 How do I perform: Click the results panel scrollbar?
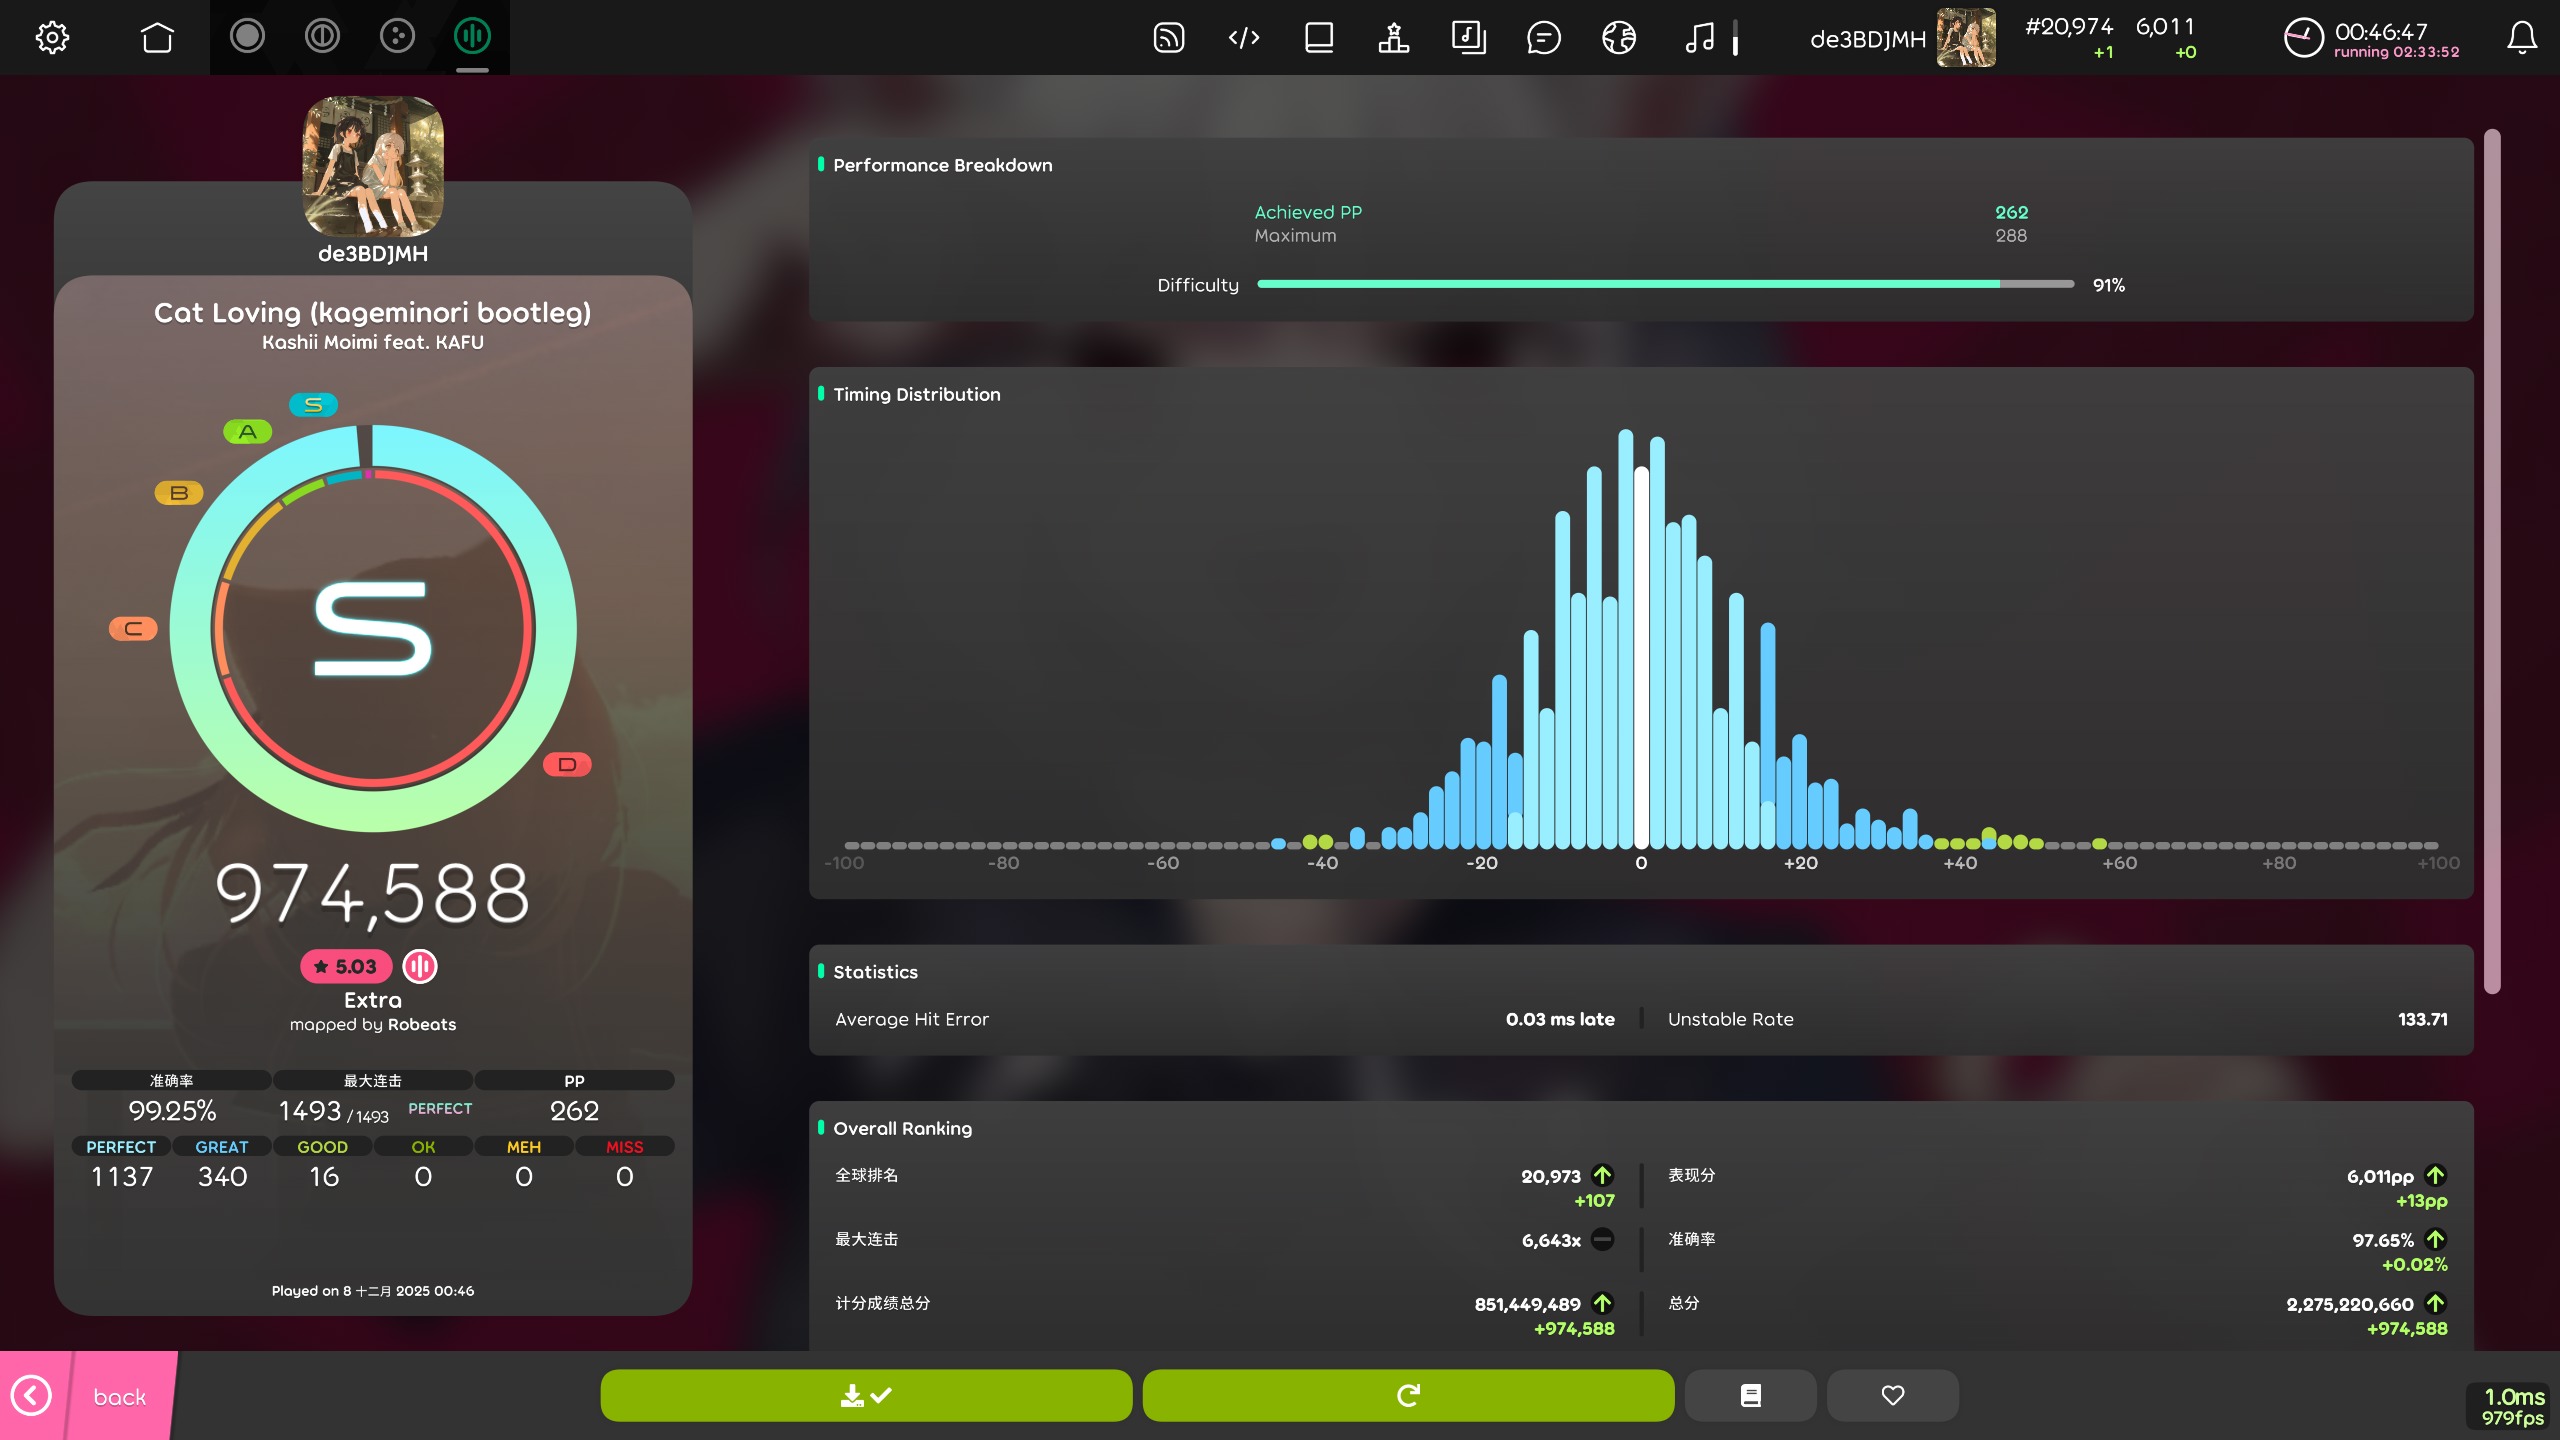[2491, 560]
